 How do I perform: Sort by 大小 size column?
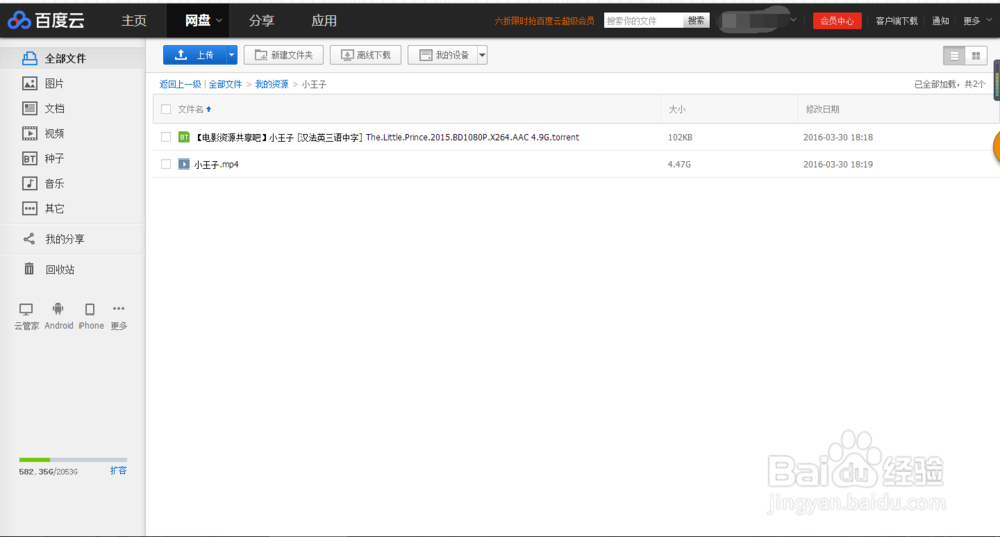tap(677, 109)
